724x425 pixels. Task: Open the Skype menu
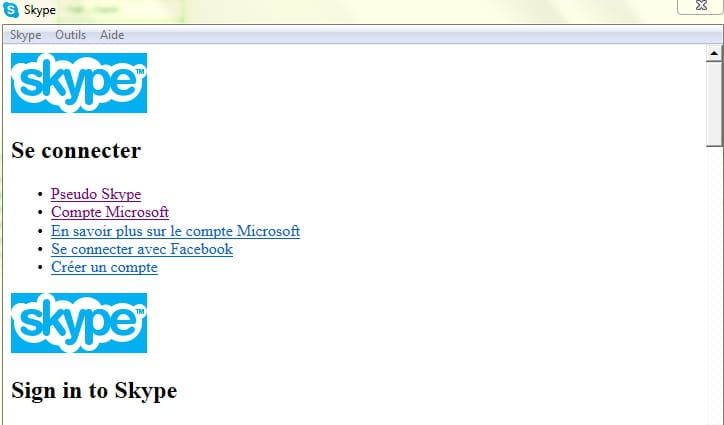point(25,35)
